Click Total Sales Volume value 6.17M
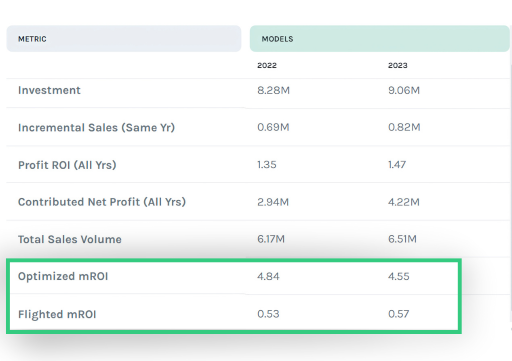Viewport: 512px width, 361px height. 271,239
